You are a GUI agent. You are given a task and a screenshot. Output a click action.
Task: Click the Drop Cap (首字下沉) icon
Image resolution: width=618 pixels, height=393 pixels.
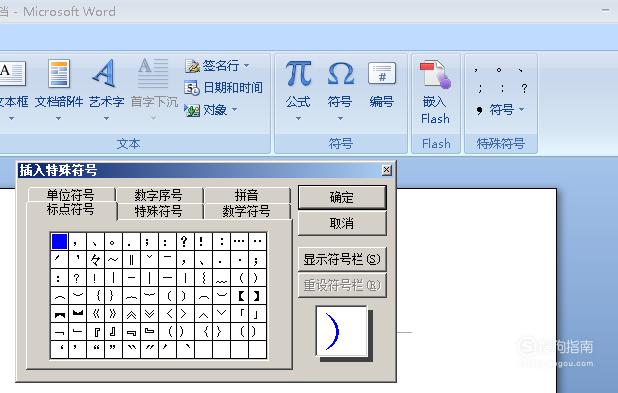click(x=154, y=74)
